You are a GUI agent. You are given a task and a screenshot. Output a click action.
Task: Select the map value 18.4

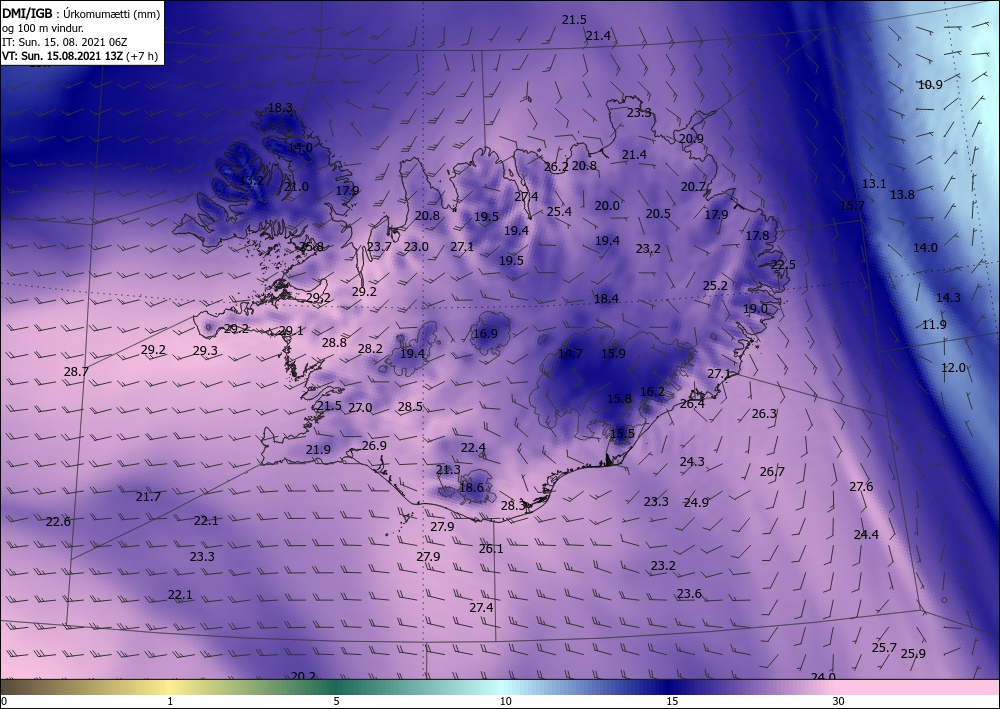click(607, 298)
